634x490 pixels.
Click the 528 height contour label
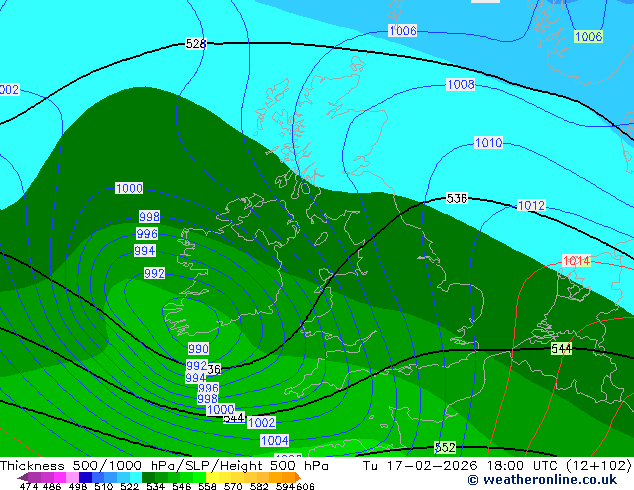tap(196, 44)
